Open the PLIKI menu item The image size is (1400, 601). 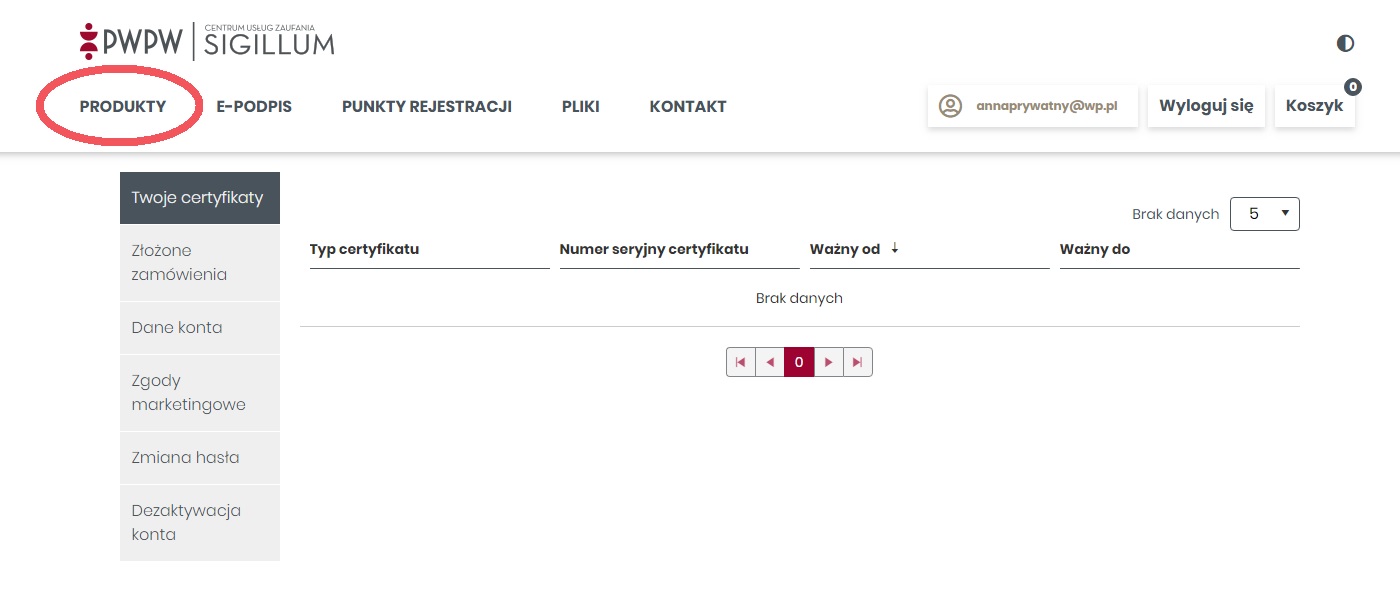581,106
